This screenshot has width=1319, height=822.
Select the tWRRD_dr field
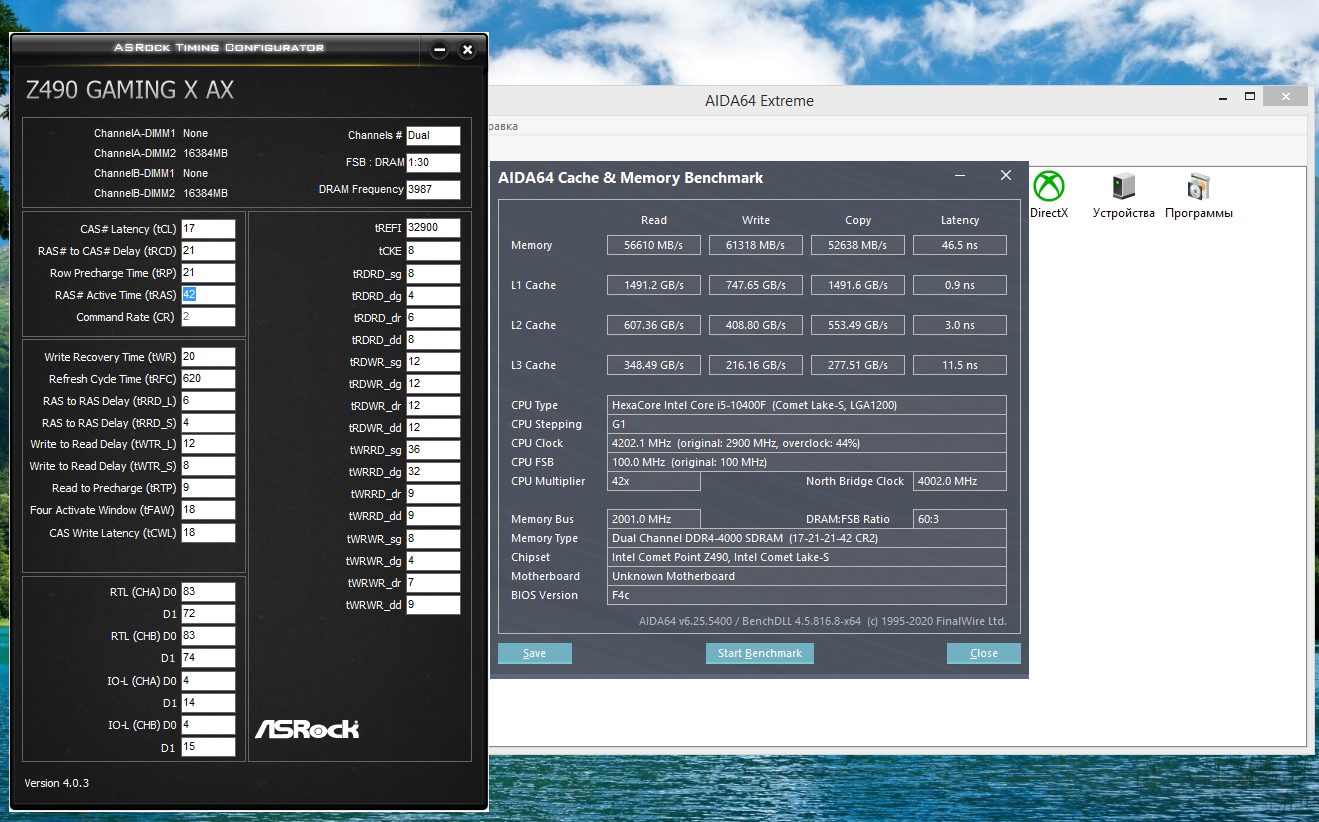click(433, 494)
